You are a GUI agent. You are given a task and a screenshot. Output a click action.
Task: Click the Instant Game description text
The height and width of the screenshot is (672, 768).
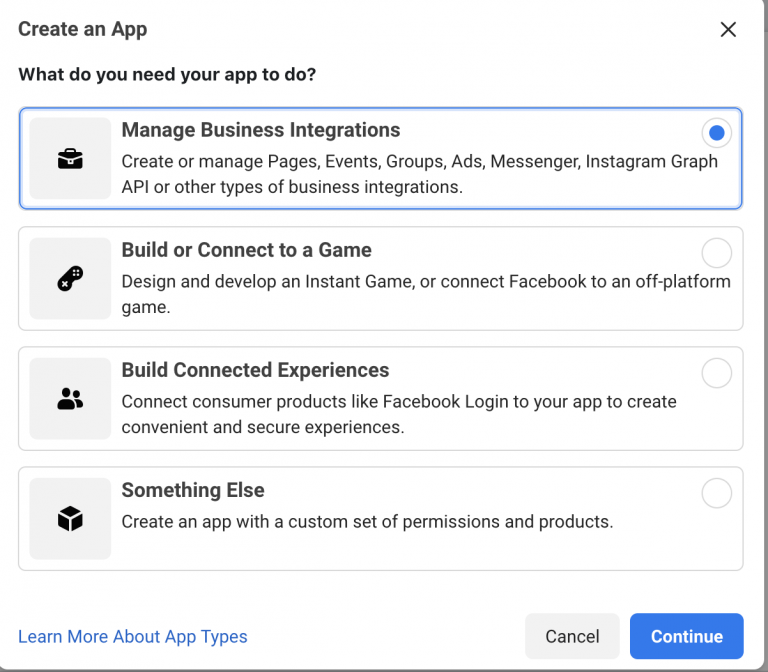(x=426, y=294)
